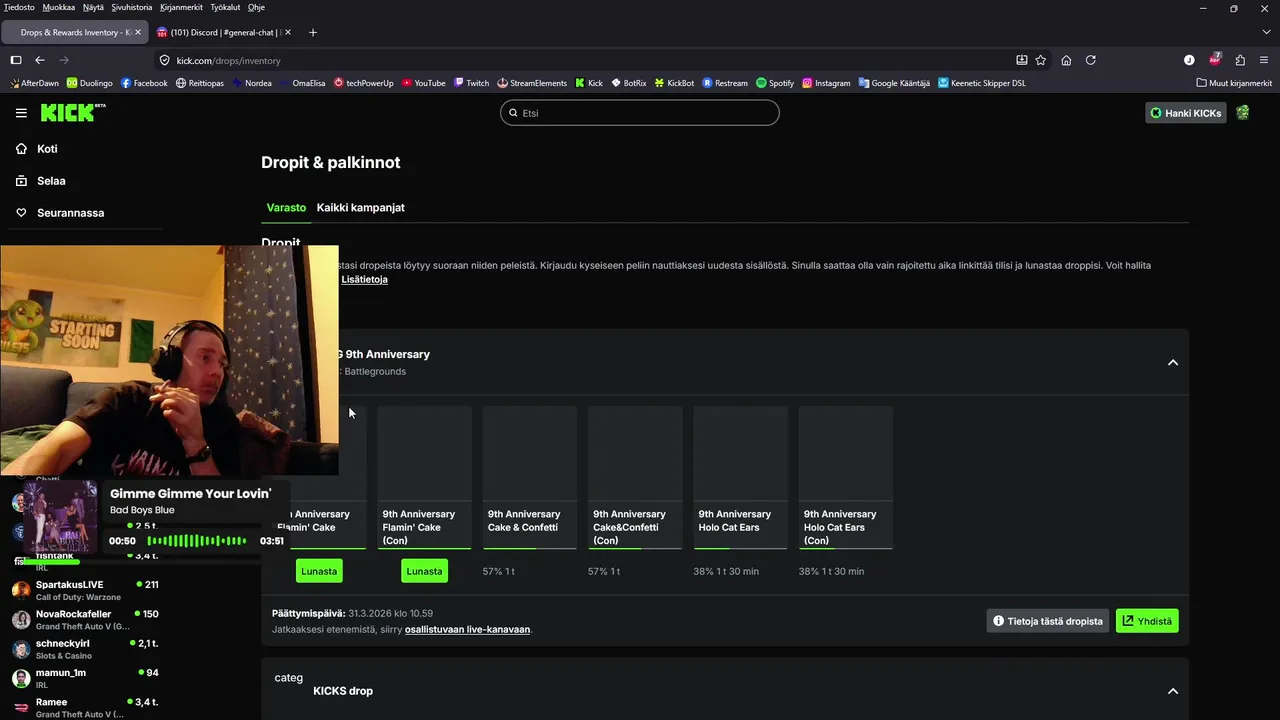Toggle the browser sidebar icon

point(16,60)
